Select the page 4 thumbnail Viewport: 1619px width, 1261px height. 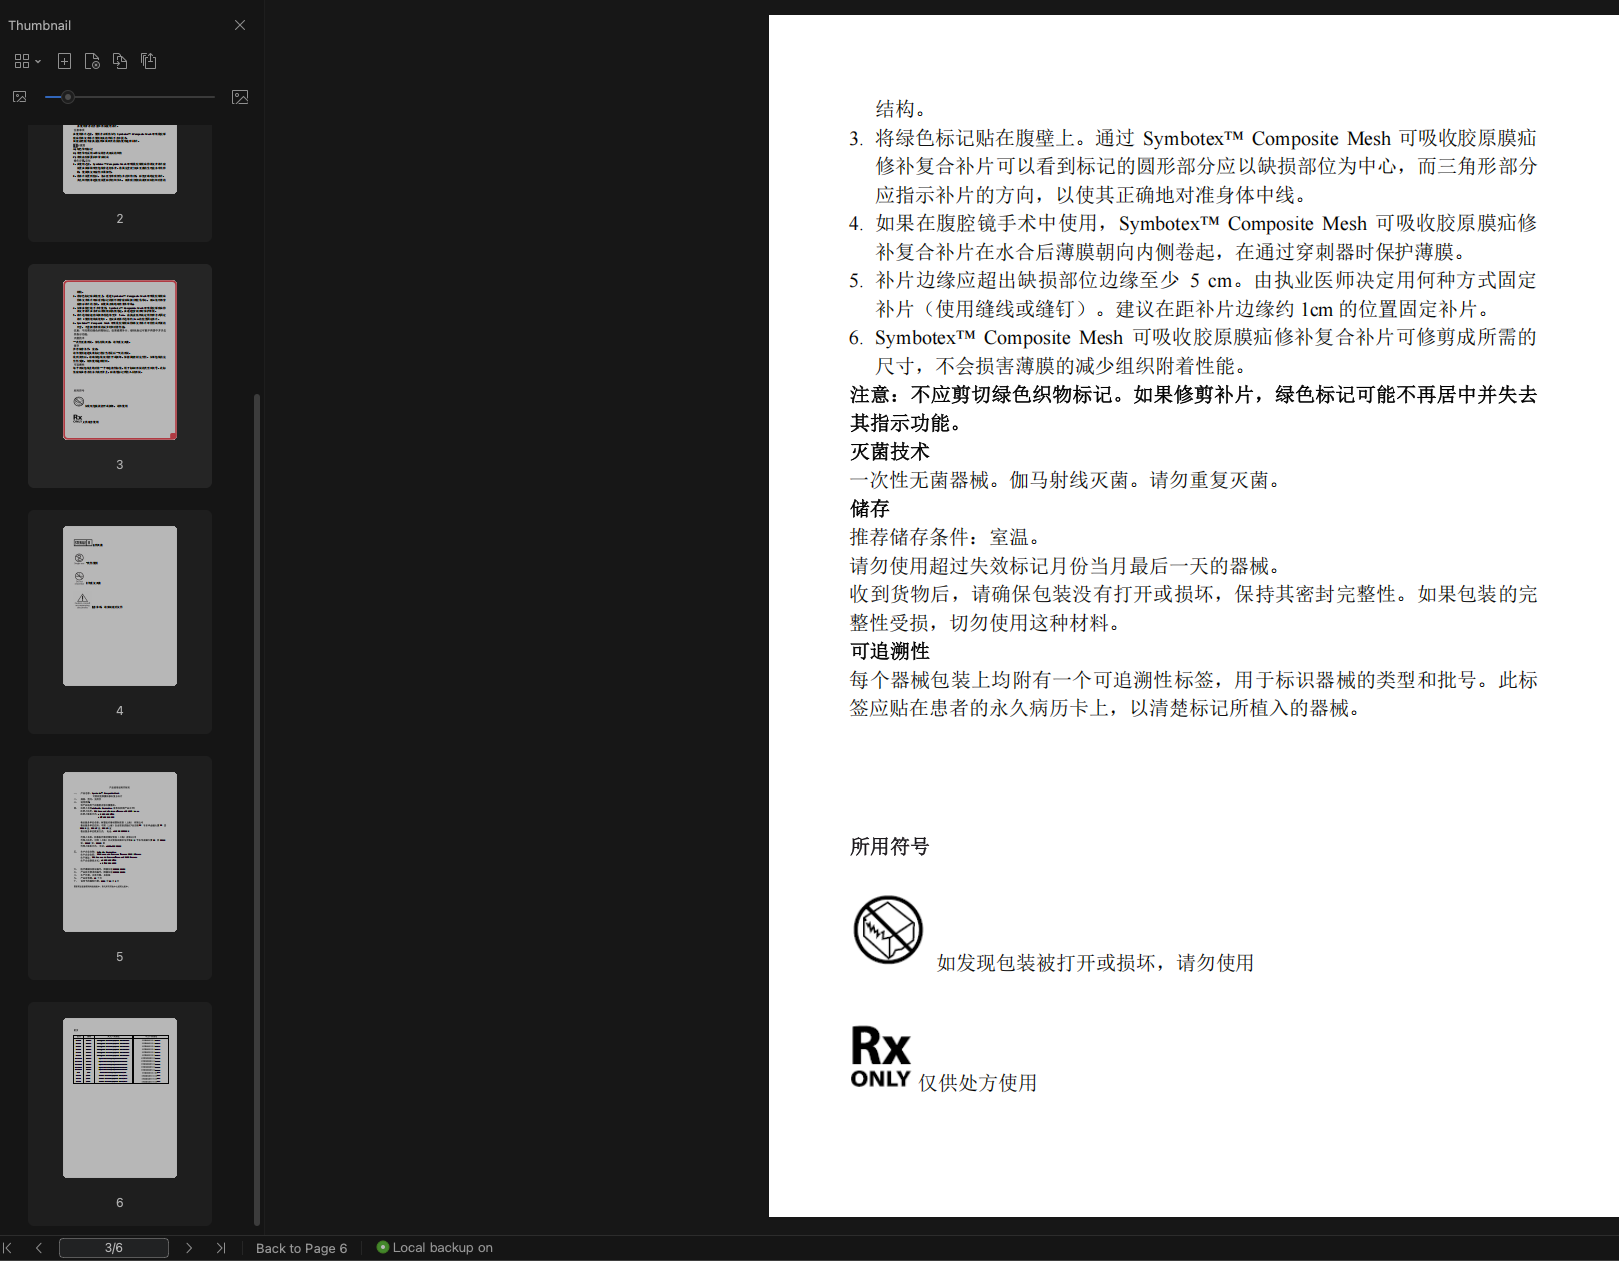120,605
